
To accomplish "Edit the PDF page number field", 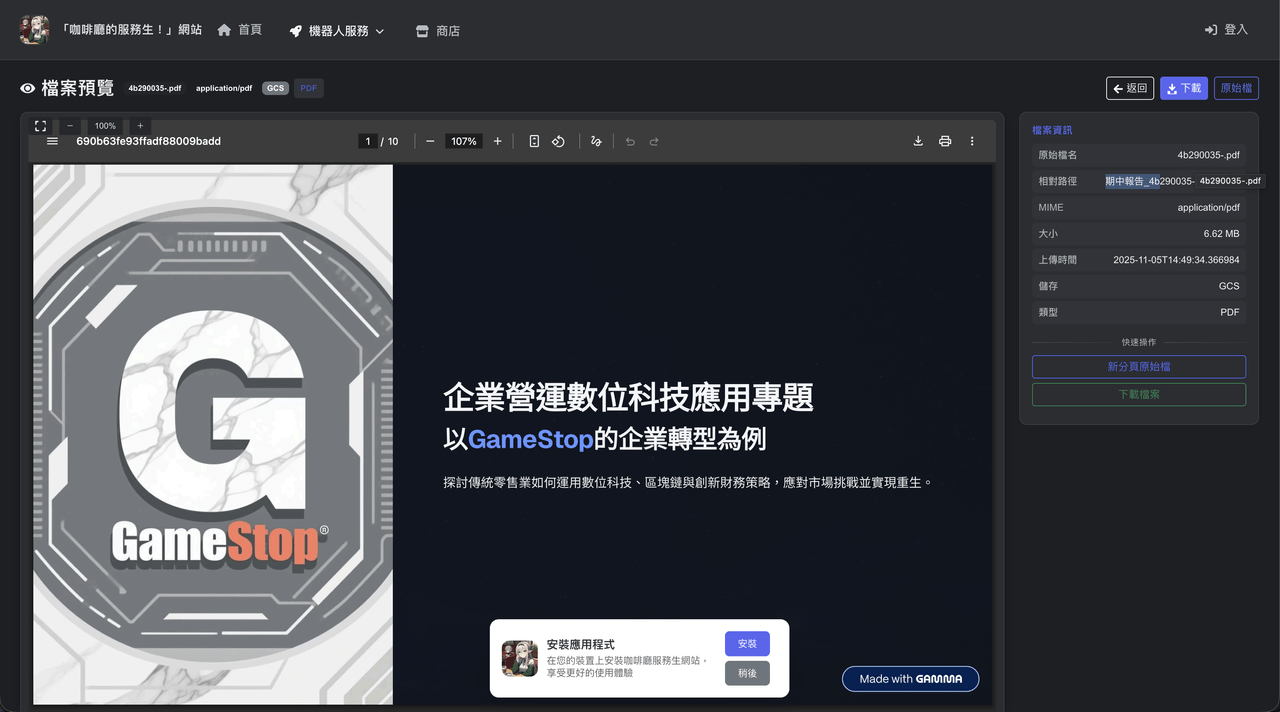I will 368,141.
